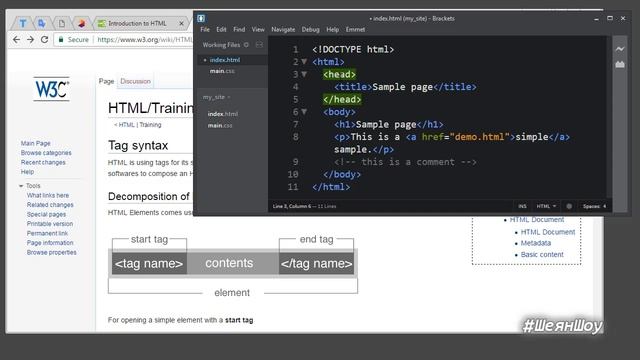640x360 pixels.
Task: Click the Chrome address bar URL
Action: [144, 40]
